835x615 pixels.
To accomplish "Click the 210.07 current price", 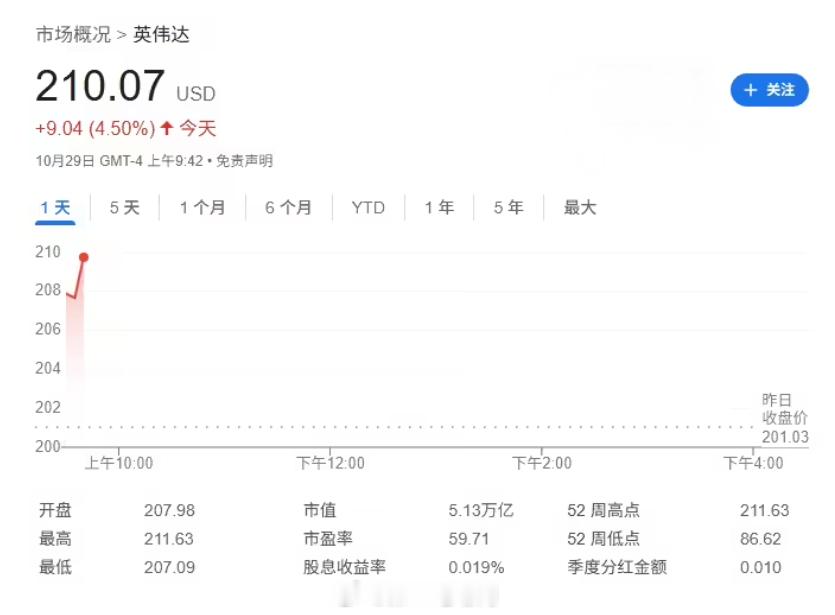I will (100, 86).
